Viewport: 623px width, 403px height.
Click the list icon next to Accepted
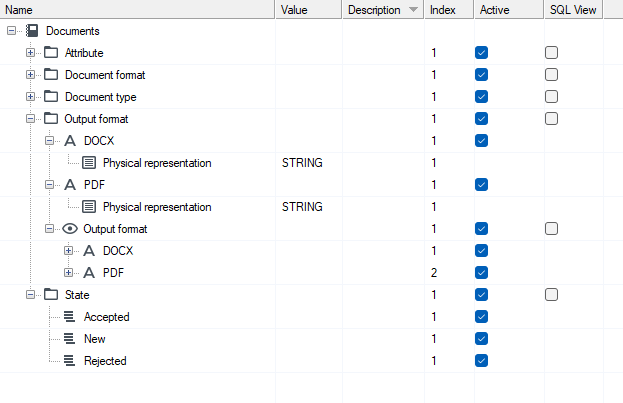70,316
